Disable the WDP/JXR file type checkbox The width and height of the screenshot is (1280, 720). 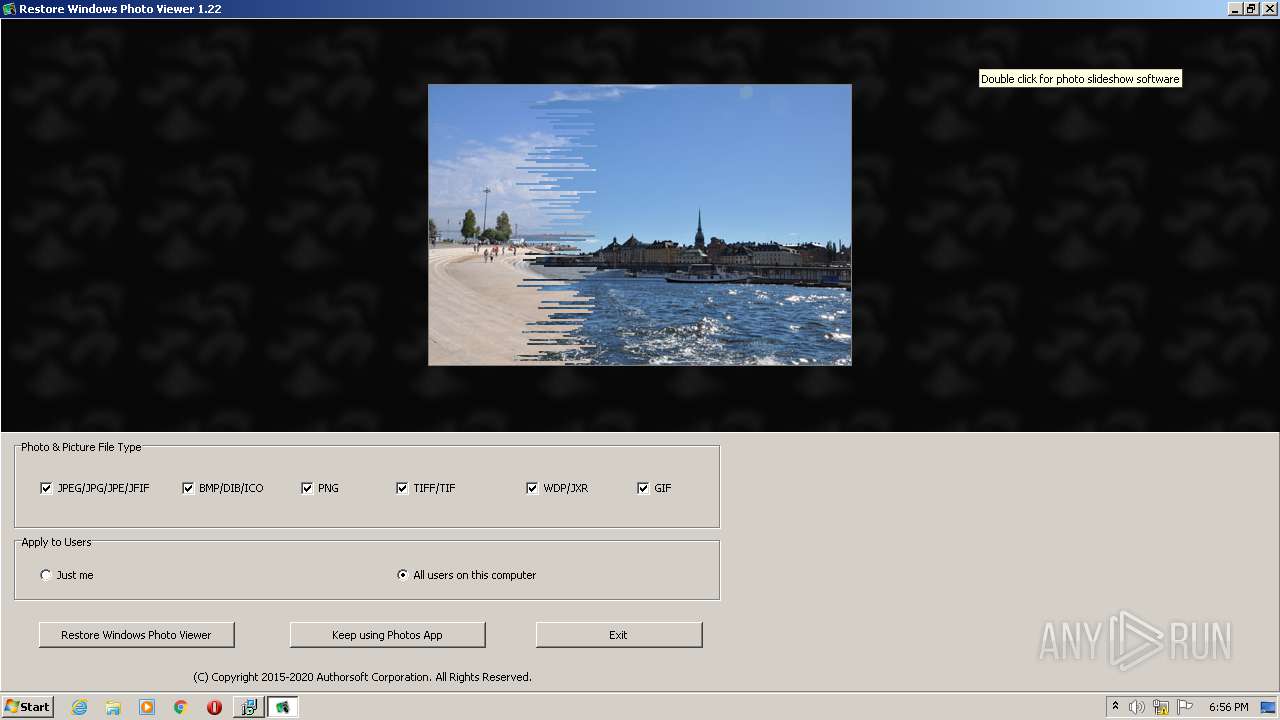point(532,488)
